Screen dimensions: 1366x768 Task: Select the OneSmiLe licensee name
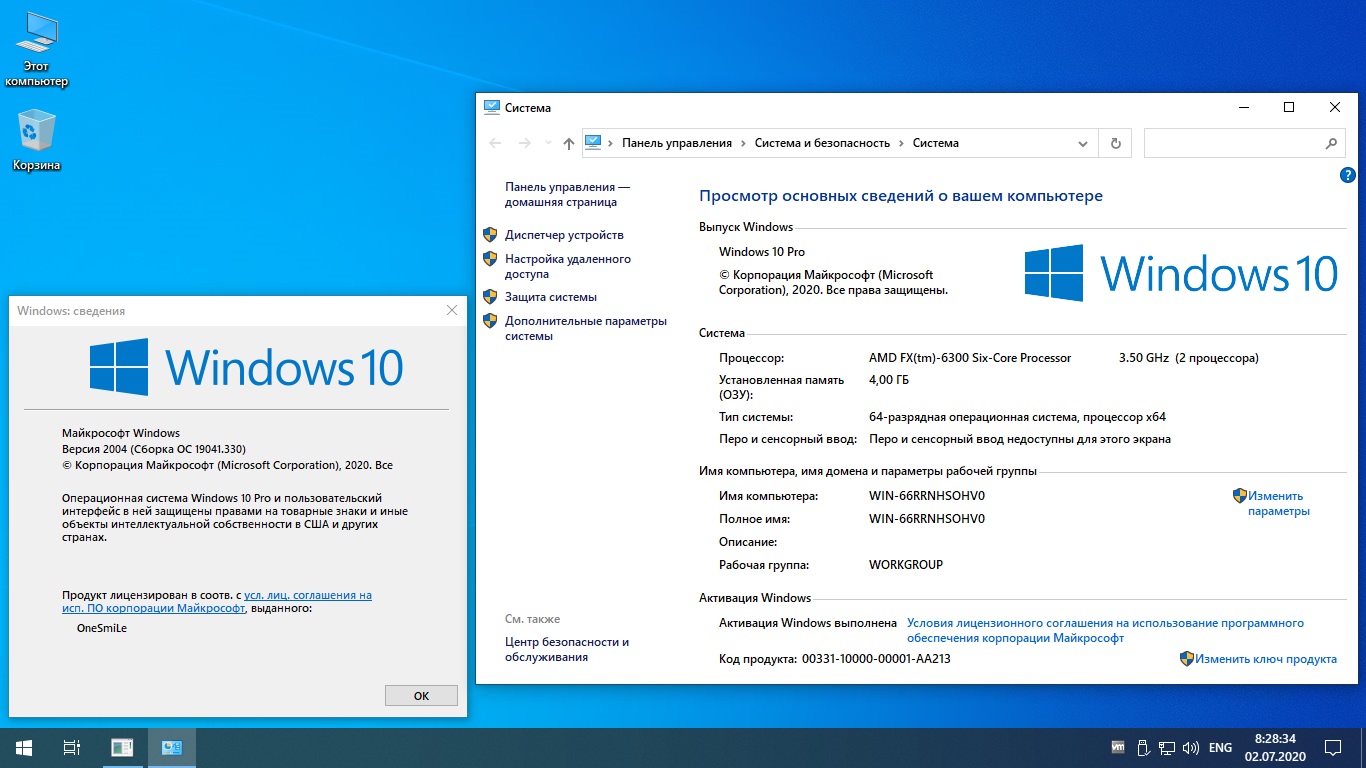(102, 628)
